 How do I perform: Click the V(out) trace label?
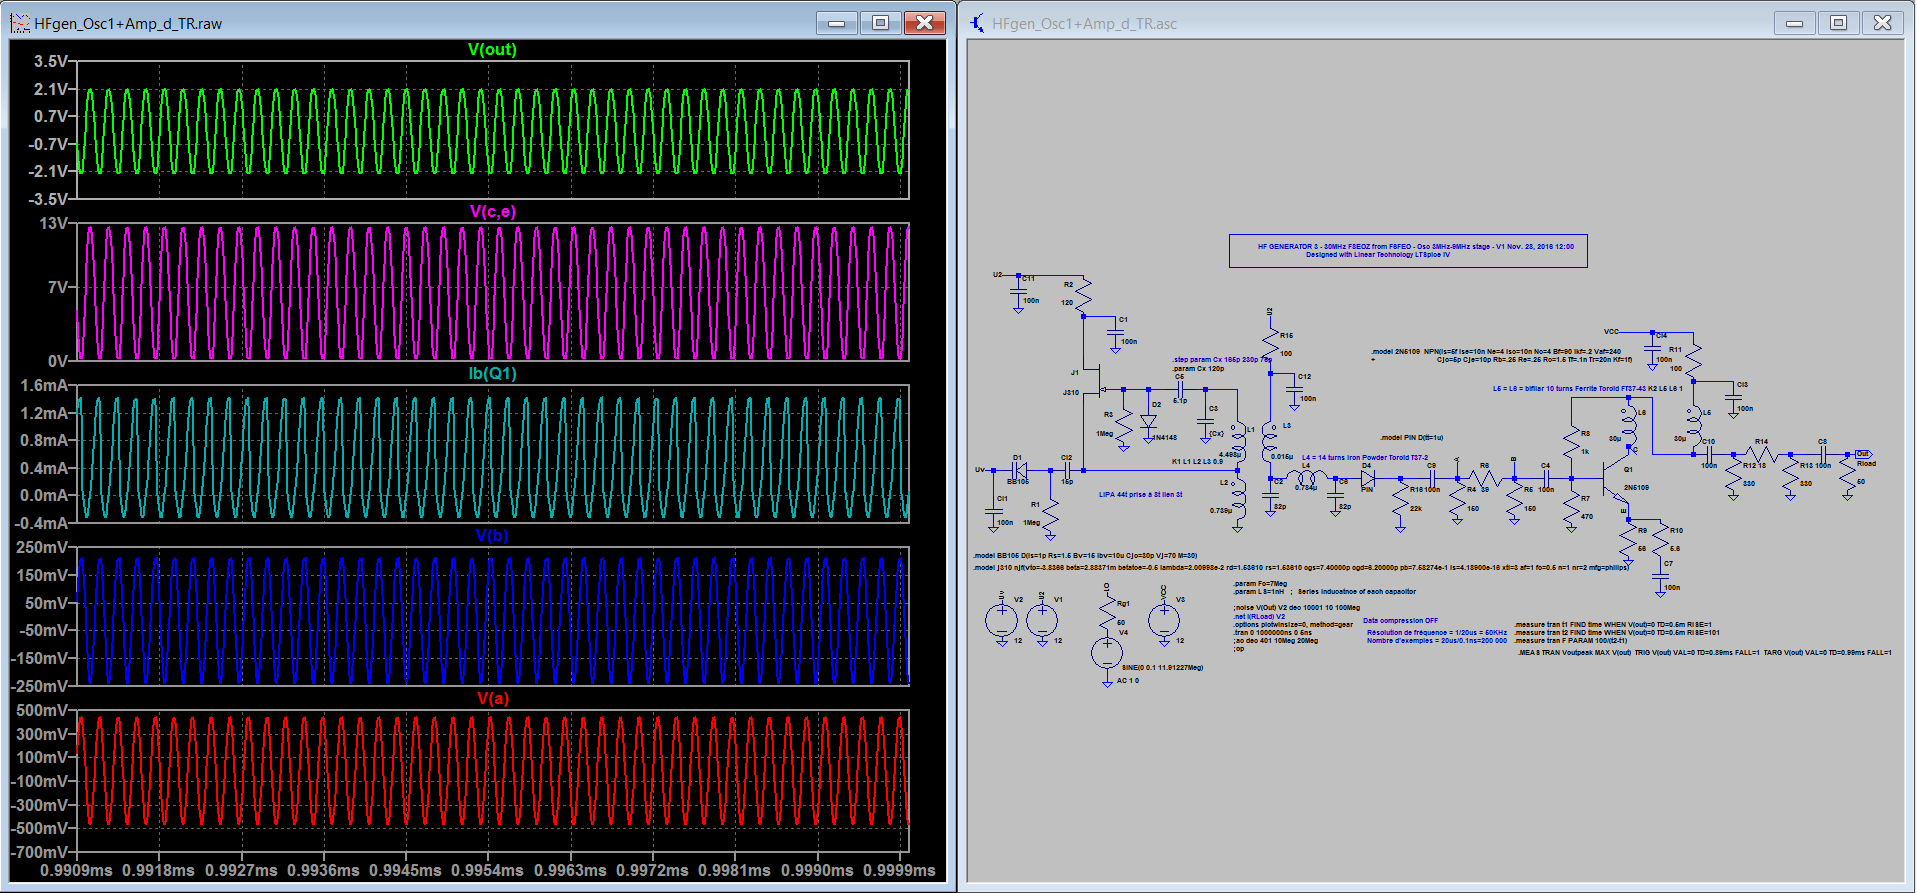(492, 49)
